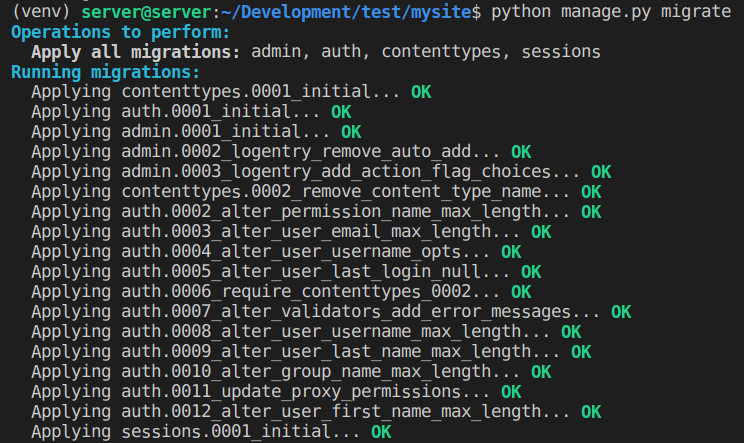The image size is (744, 443).
Task: Click the auth.0005_alter_user_last_login_null line
Action: tap(286, 272)
